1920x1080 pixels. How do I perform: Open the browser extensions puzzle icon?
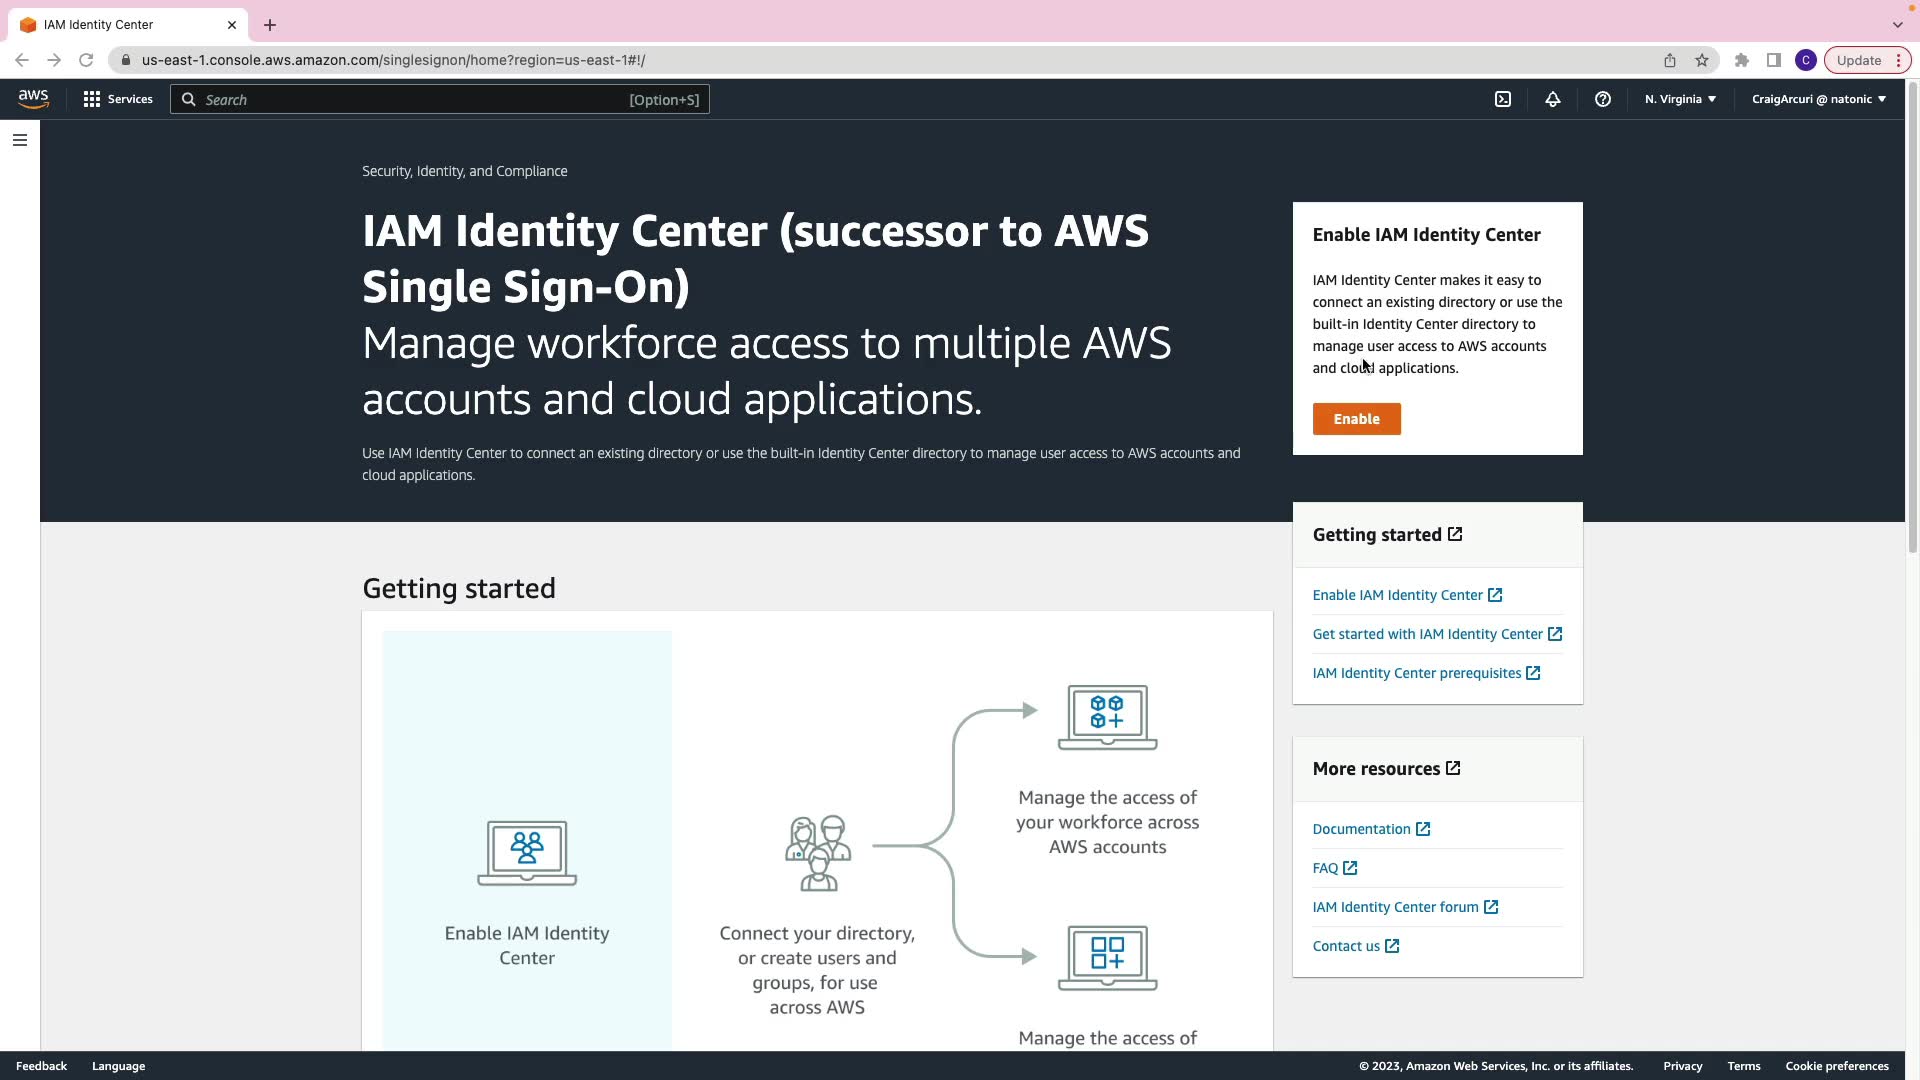(x=1742, y=60)
